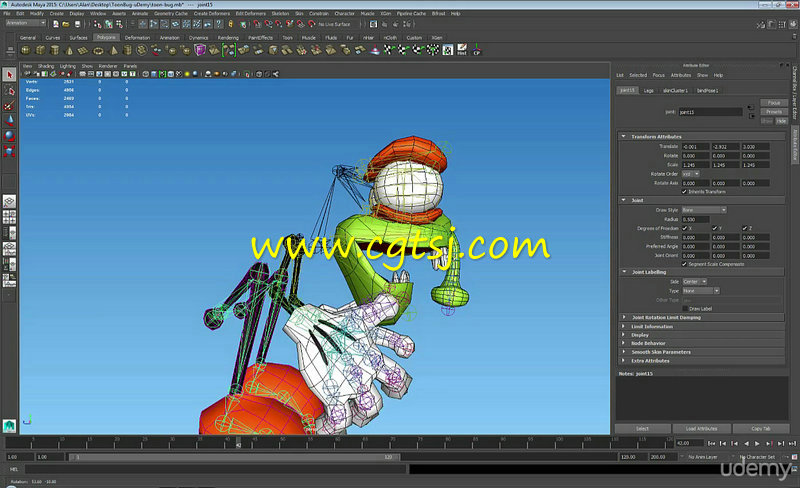Toggle Degrees of Freedom X checkbox
The image size is (800, 488).
[x=684, y=228]
